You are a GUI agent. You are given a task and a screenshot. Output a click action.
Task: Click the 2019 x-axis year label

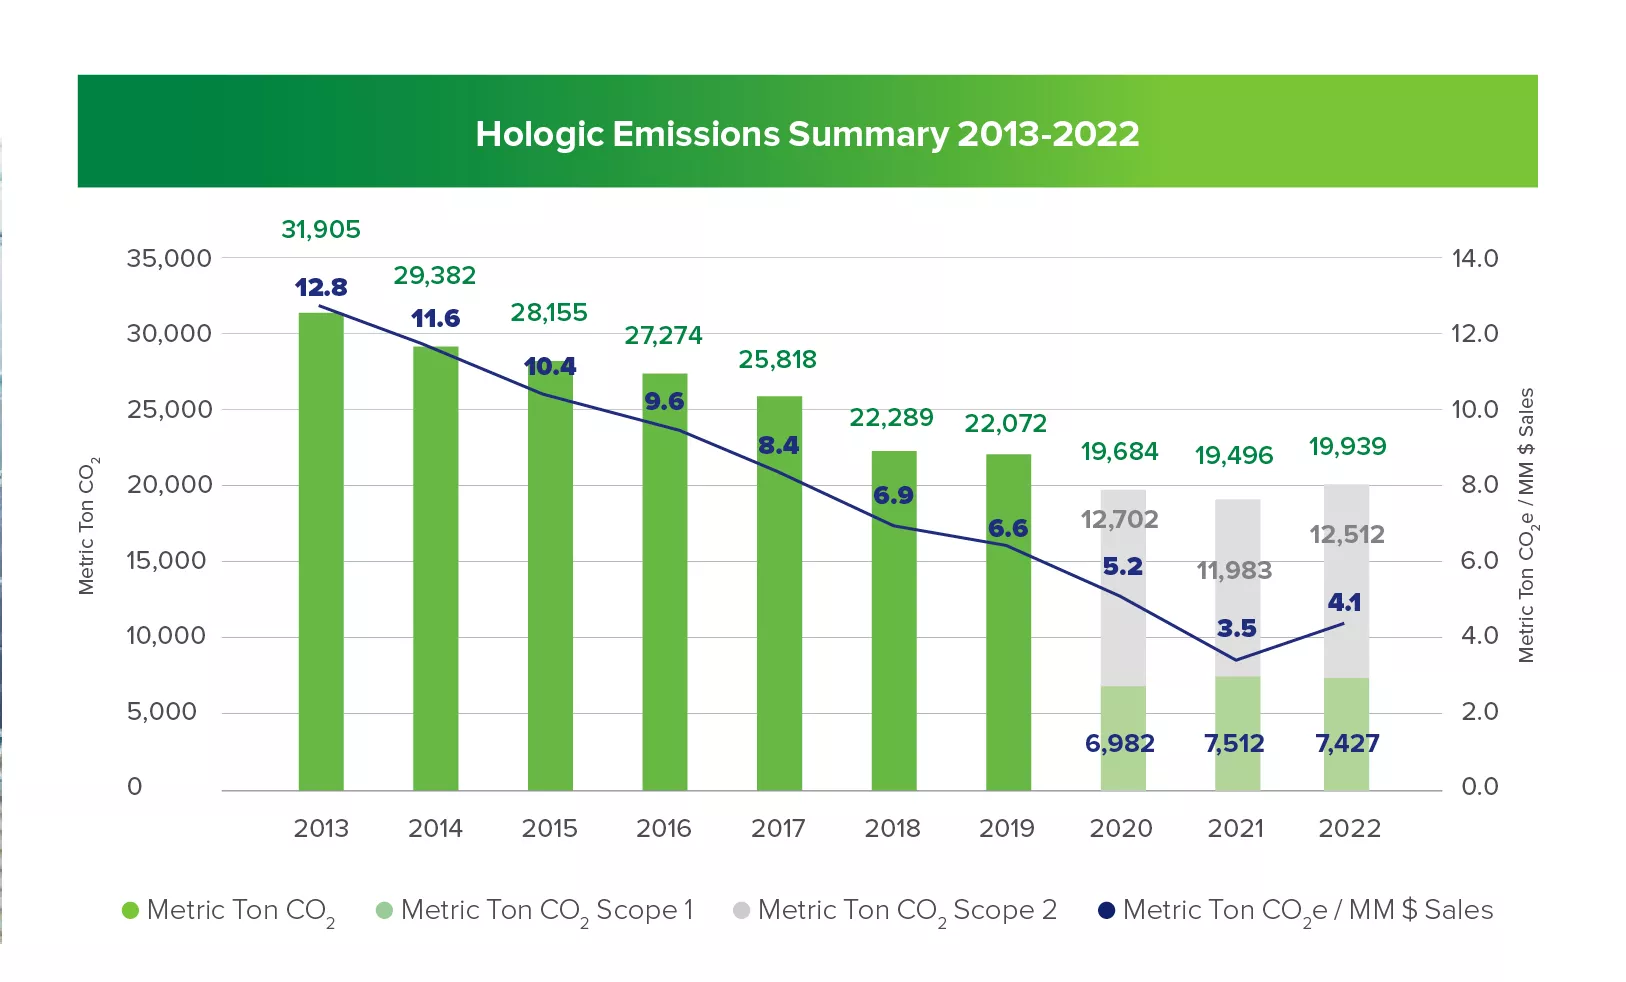click(x=1007, y=829)
